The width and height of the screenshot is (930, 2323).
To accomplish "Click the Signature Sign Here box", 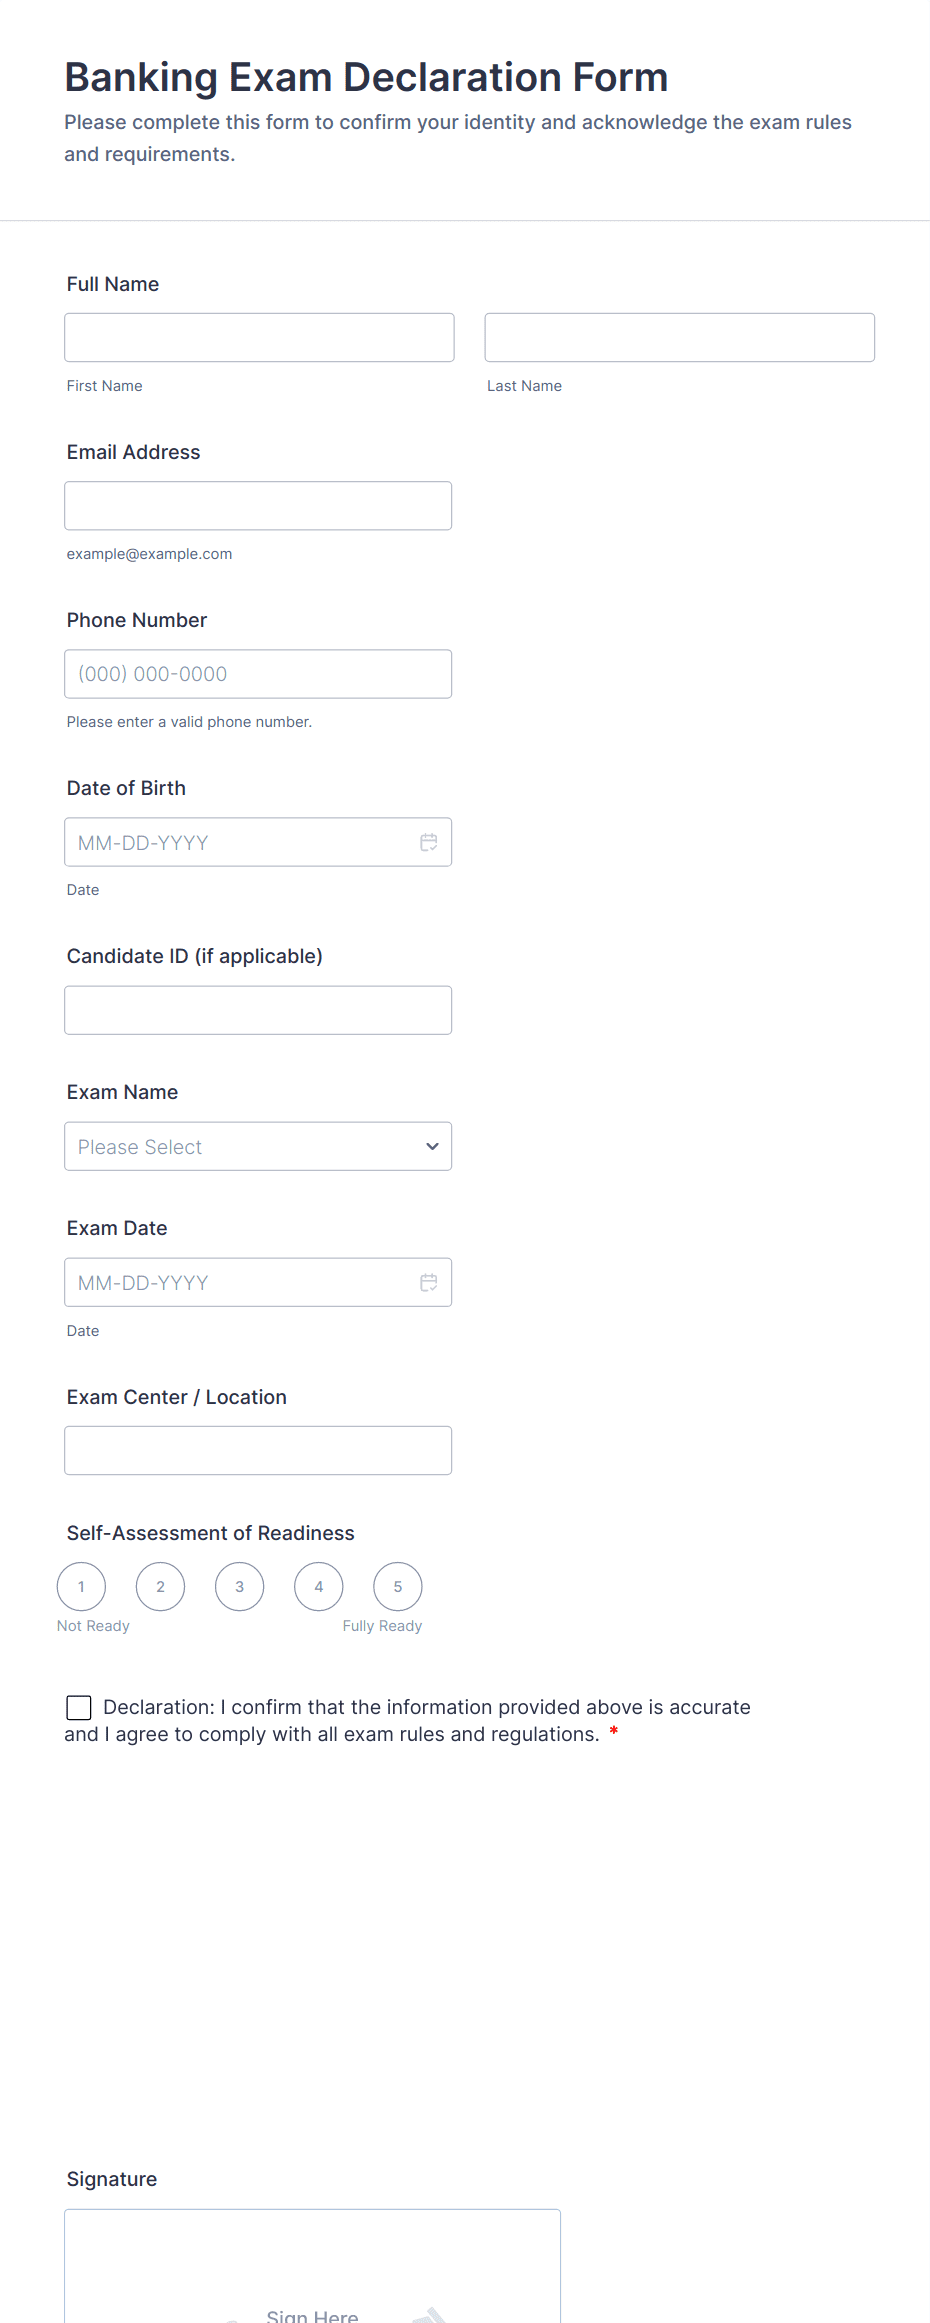I will 312,2267.
